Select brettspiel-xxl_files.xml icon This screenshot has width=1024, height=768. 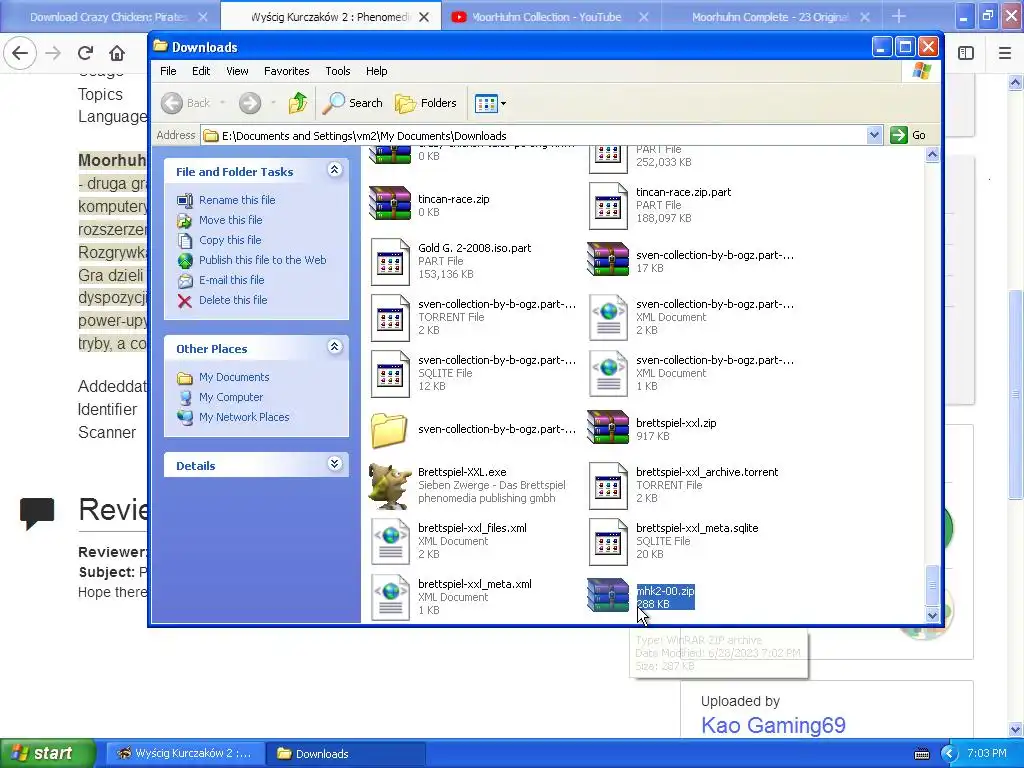pyautogui.click(x=390, y=541)
